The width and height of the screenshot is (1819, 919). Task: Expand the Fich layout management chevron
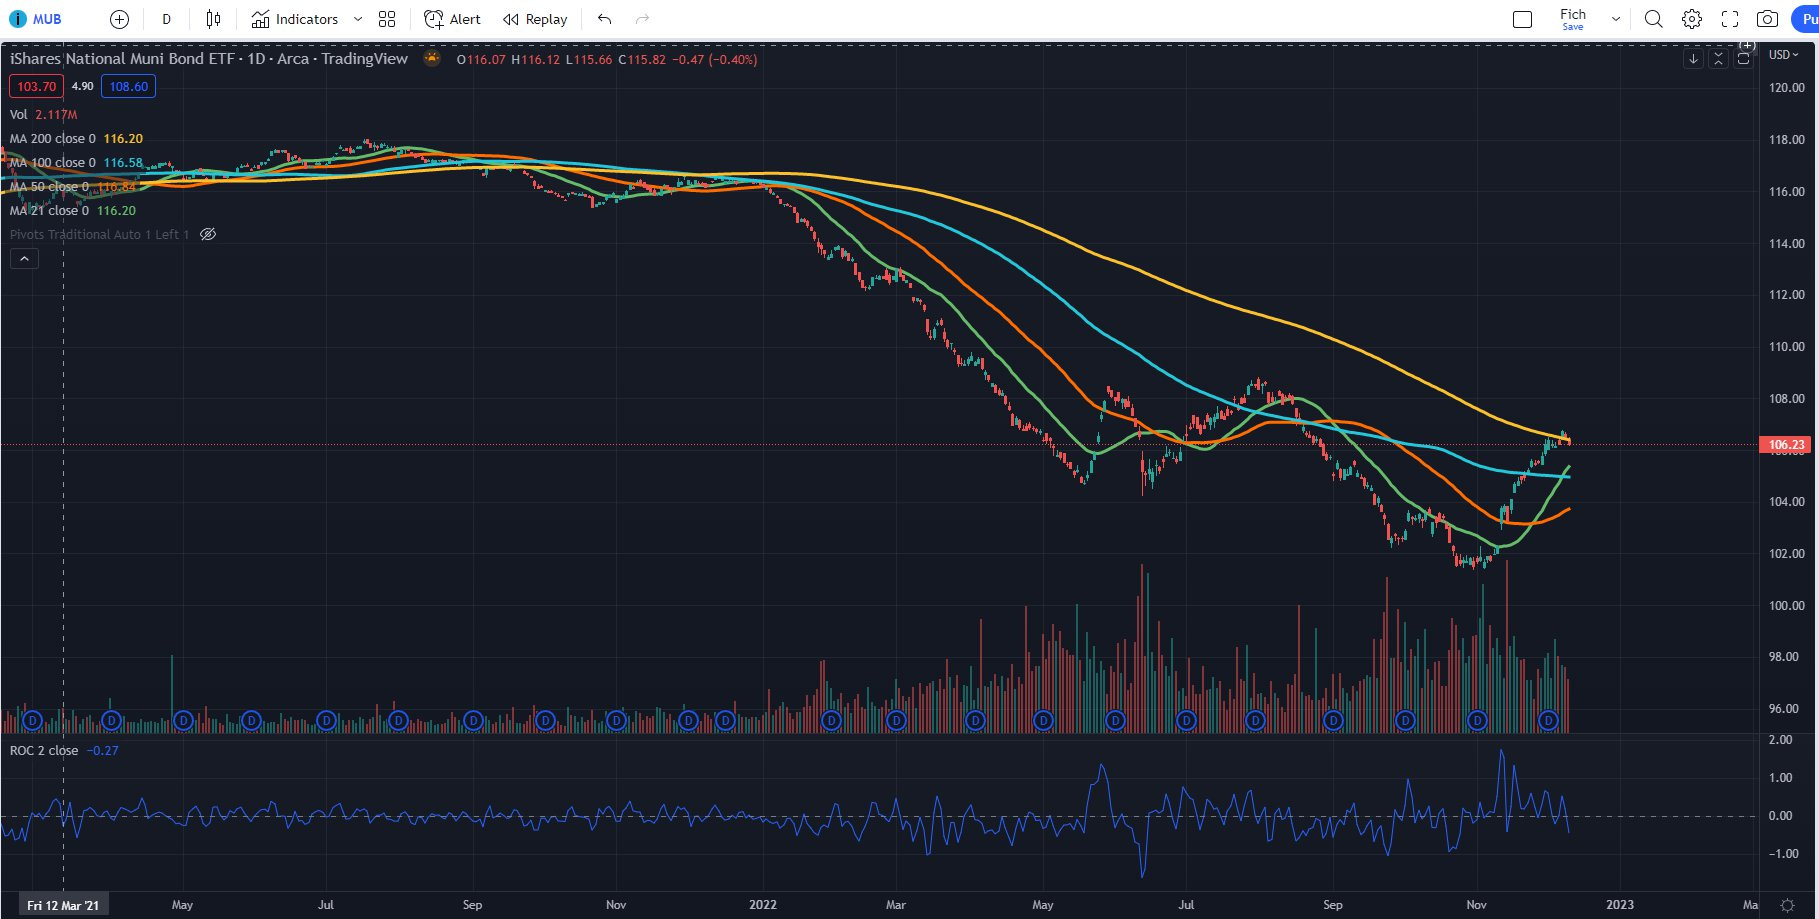(x=1615, y=19)
